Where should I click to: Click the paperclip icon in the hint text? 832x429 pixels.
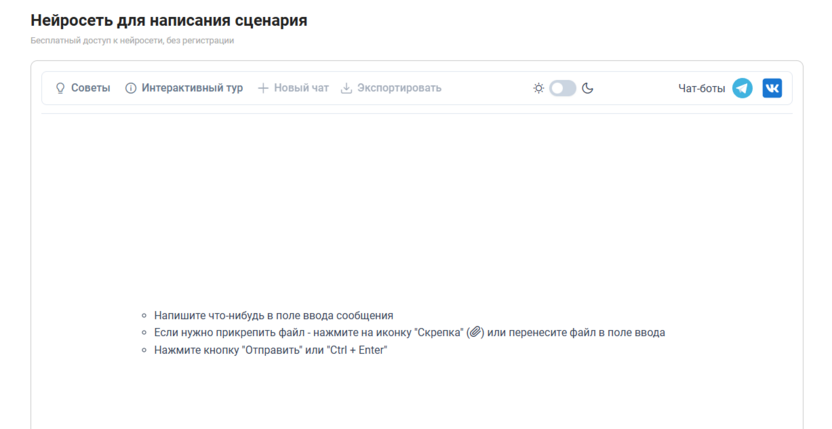475,332
